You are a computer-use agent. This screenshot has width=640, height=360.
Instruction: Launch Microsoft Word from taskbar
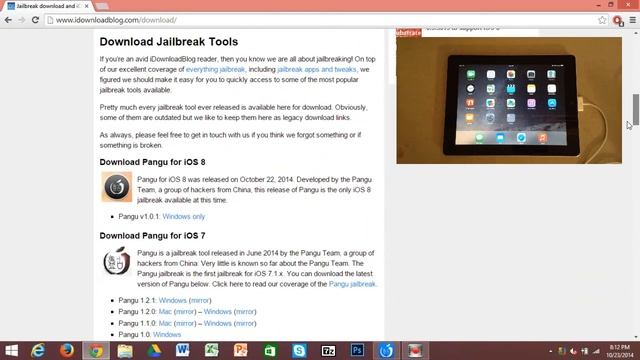click(183, 351)
